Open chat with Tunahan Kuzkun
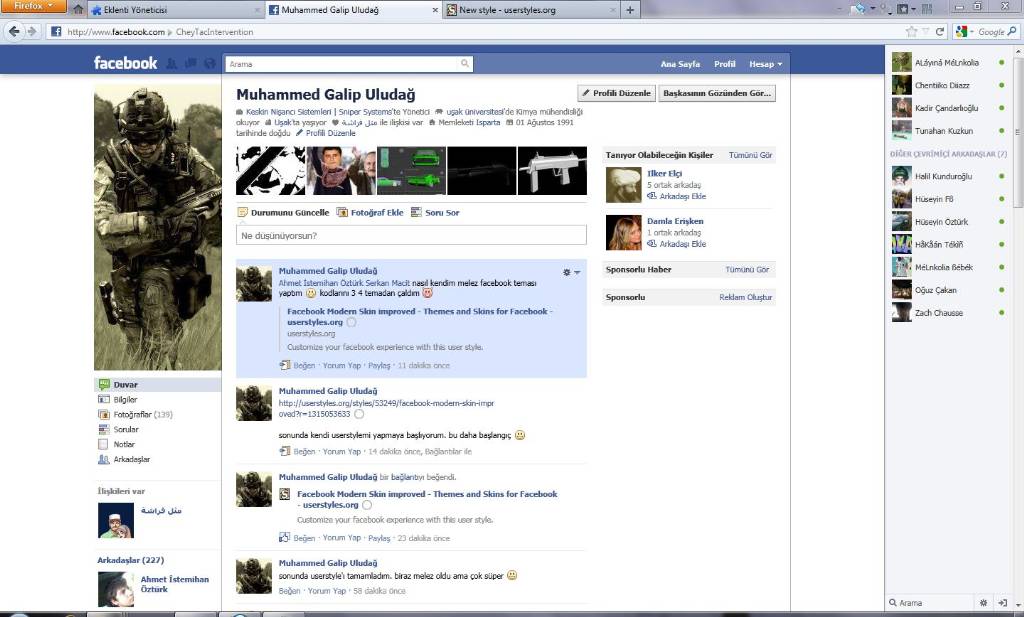Viewport: 1024px width, 617px height. [948, 131]
